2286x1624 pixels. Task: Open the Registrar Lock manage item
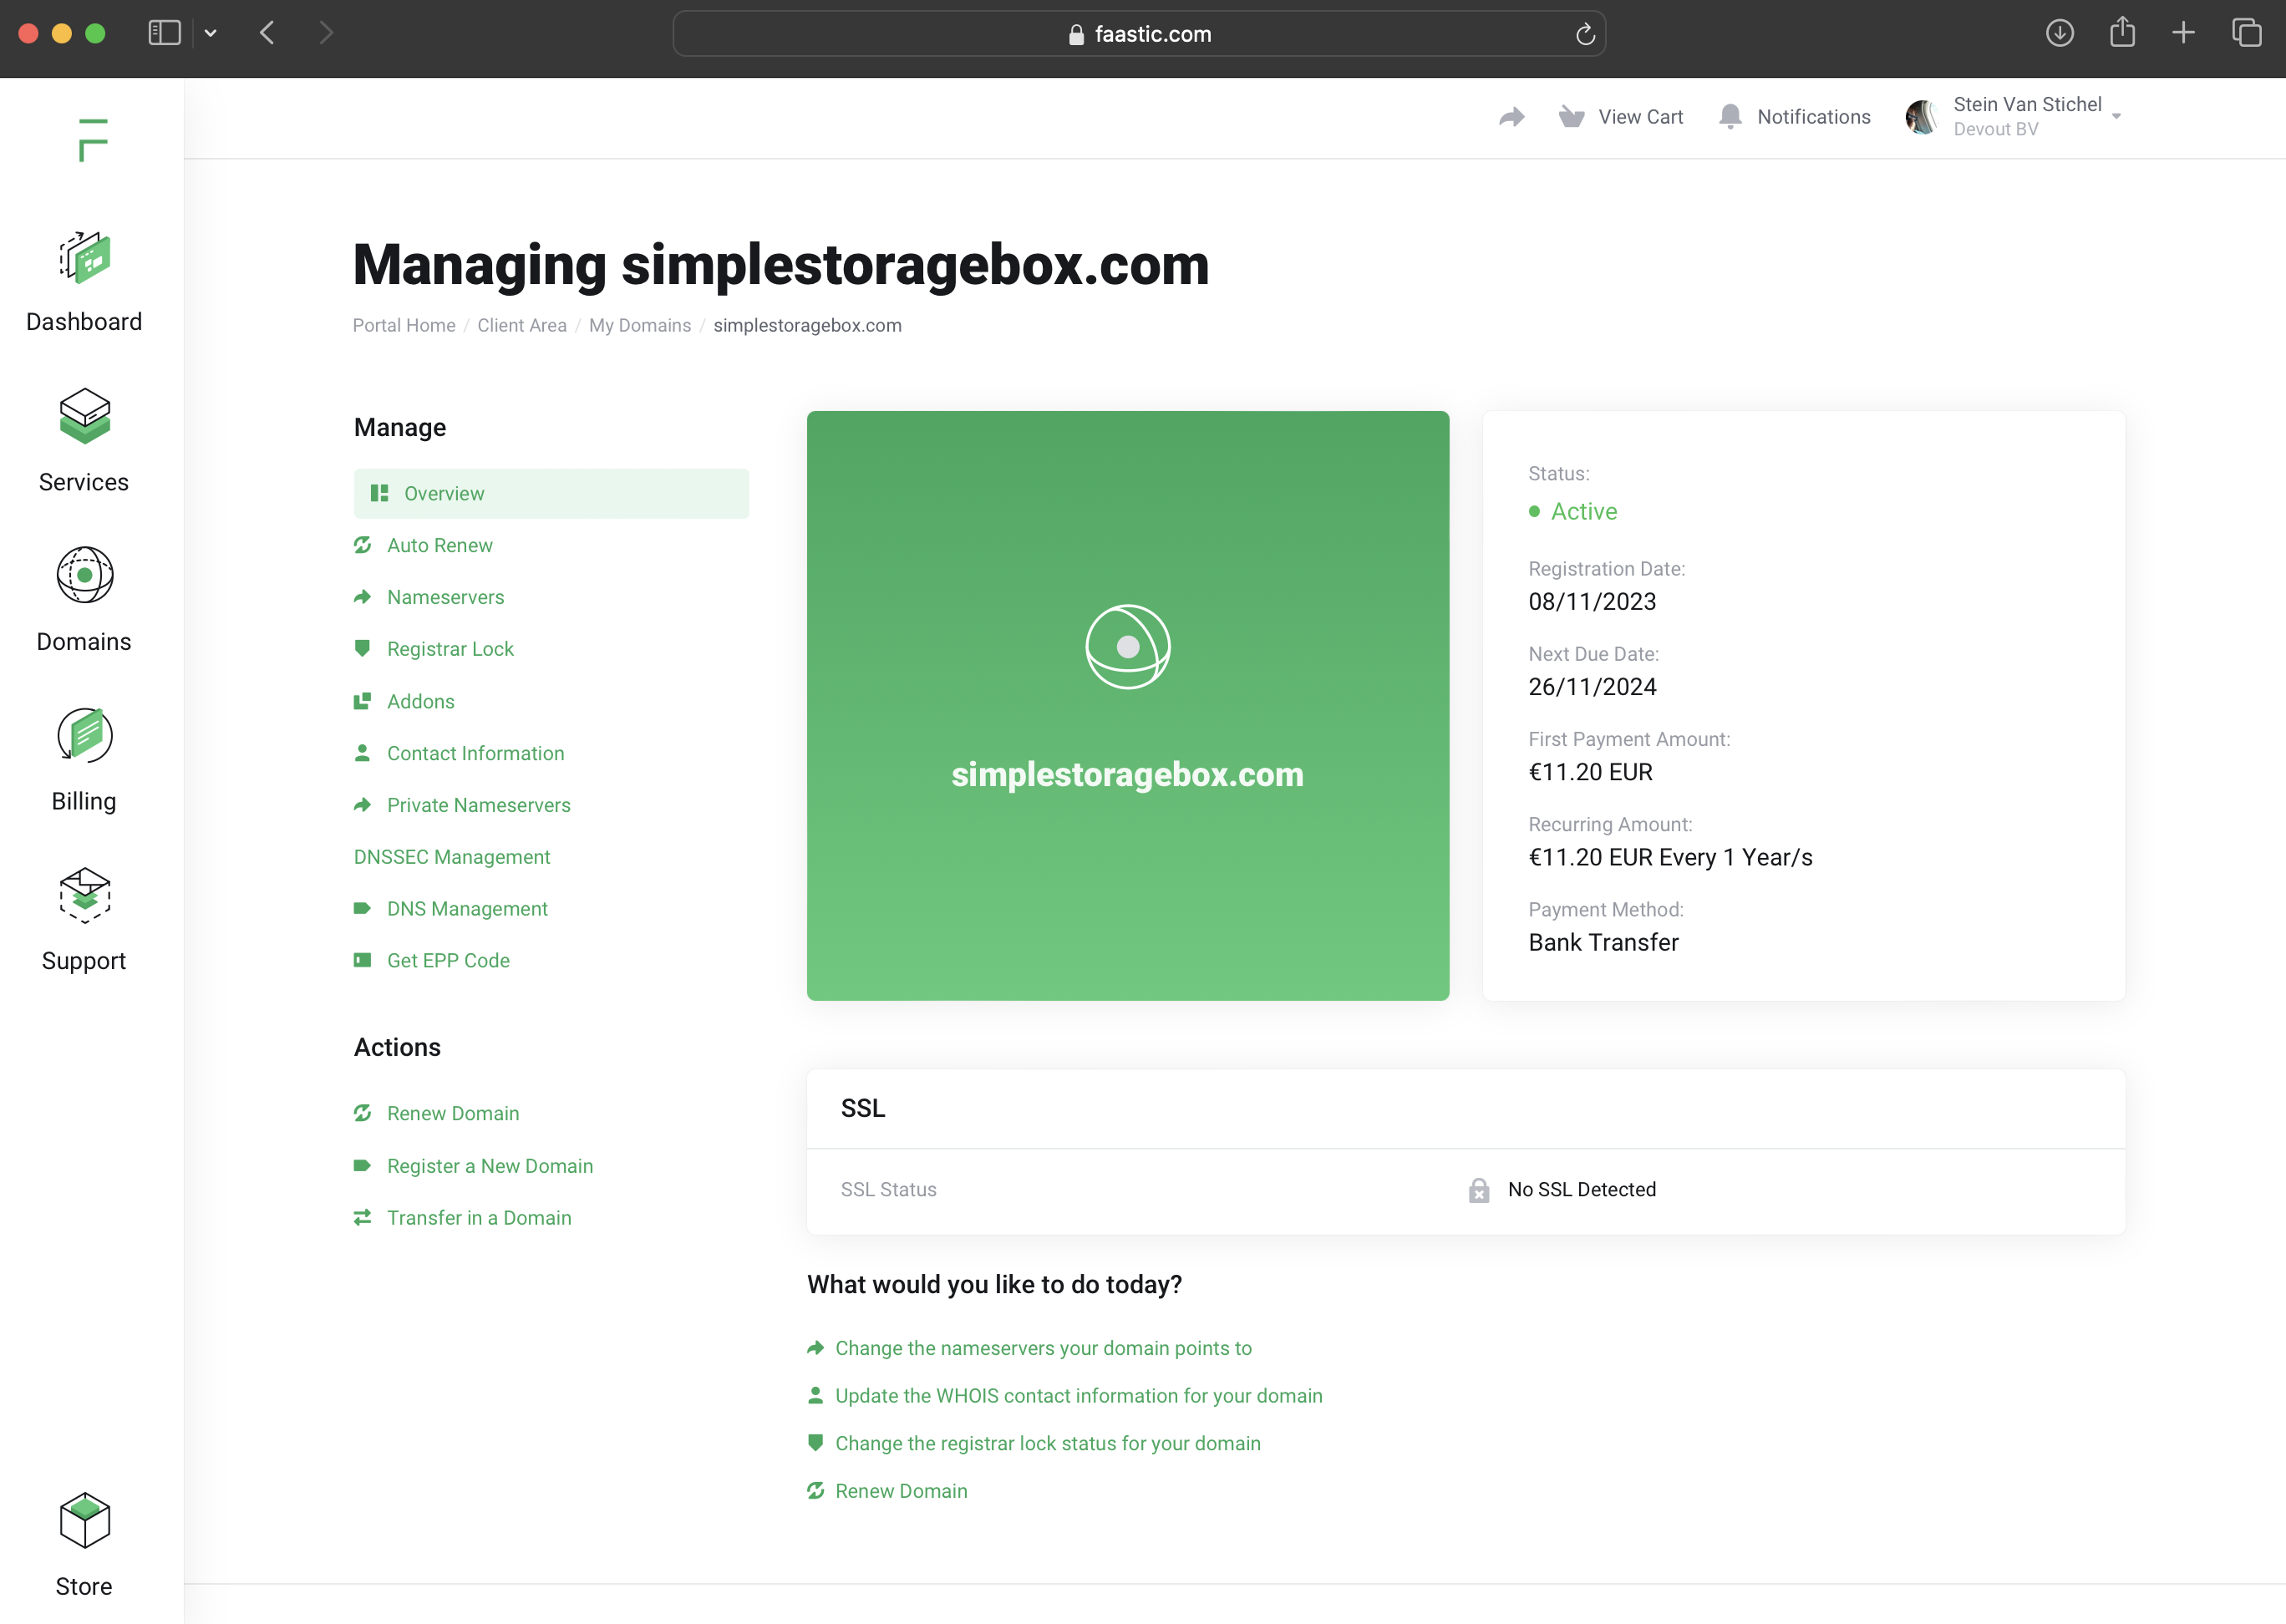click(x=450, y=649)
